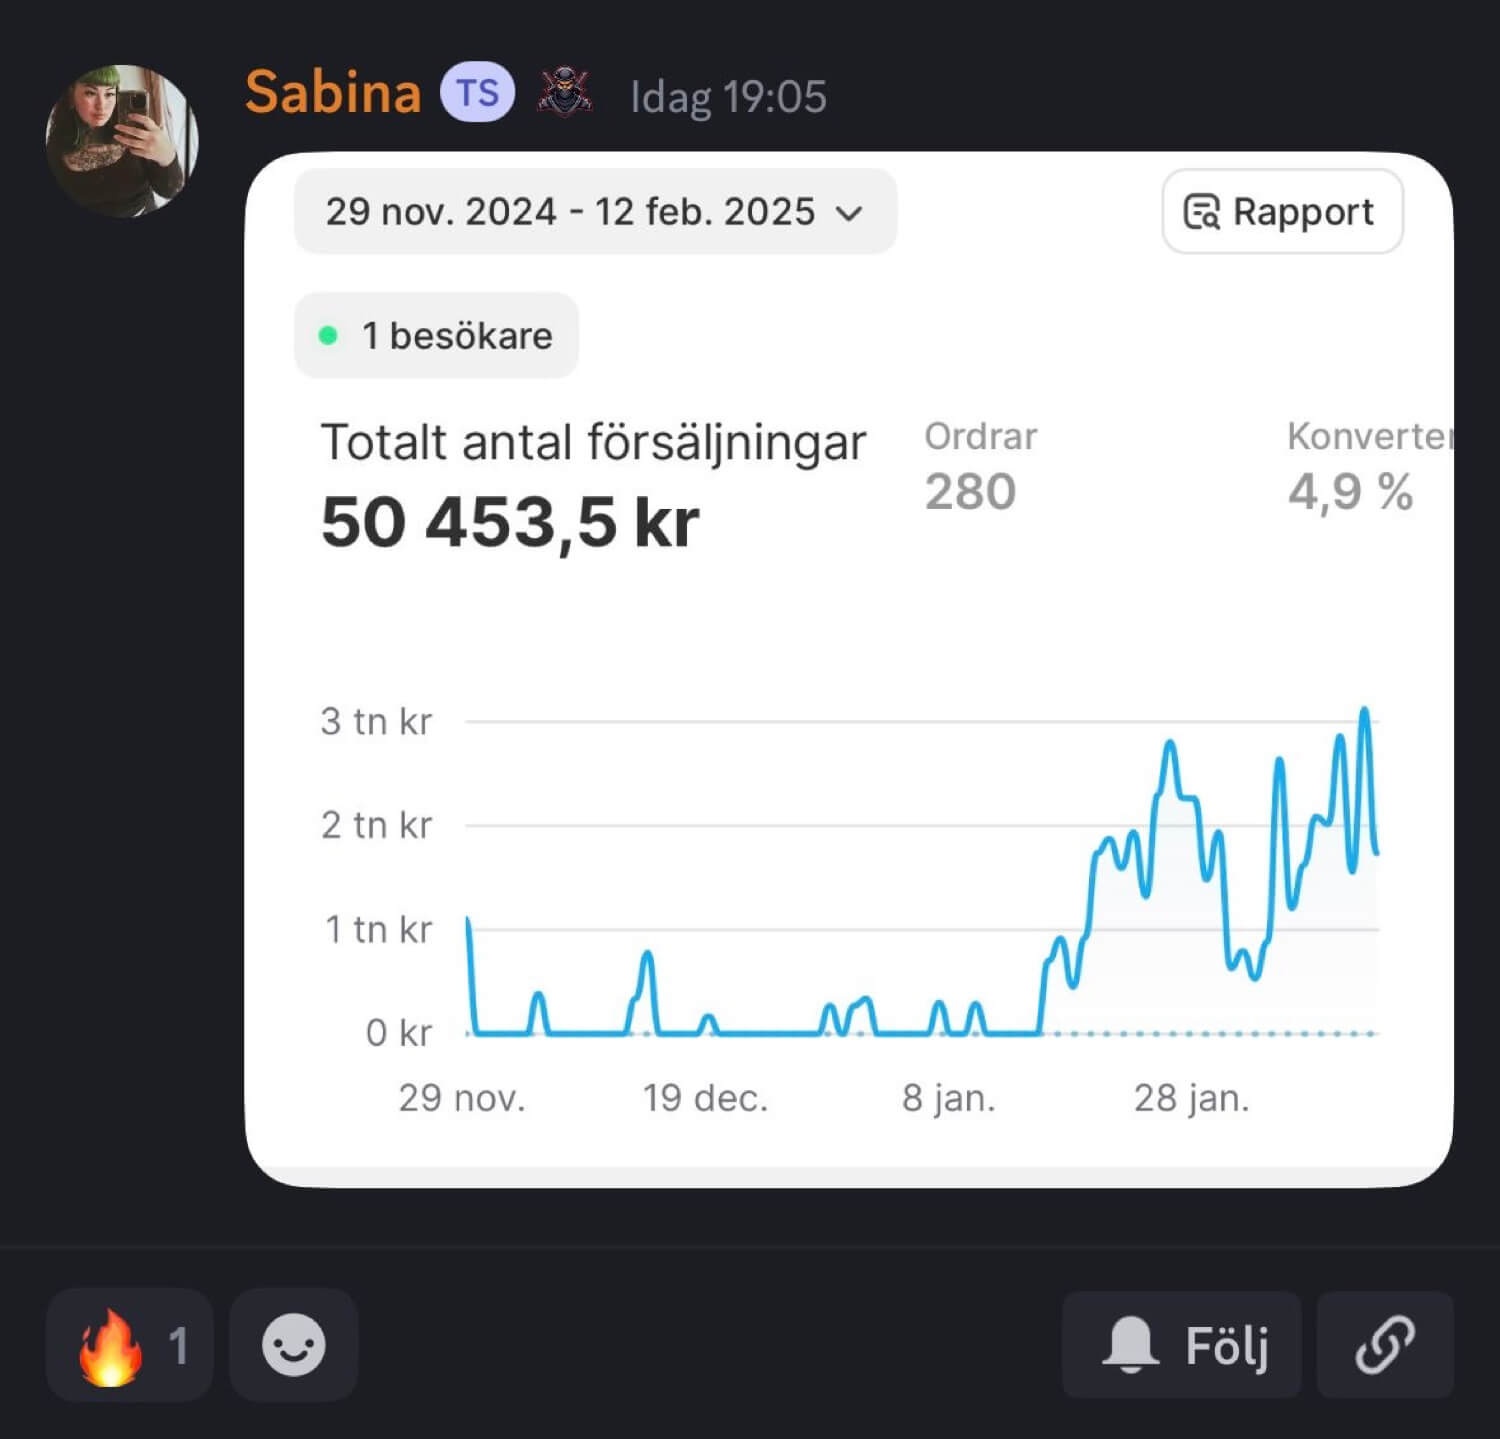1500x1439 pixels.
Task: Click Sabina's profile avatar photo
Action: click(122, 140)
